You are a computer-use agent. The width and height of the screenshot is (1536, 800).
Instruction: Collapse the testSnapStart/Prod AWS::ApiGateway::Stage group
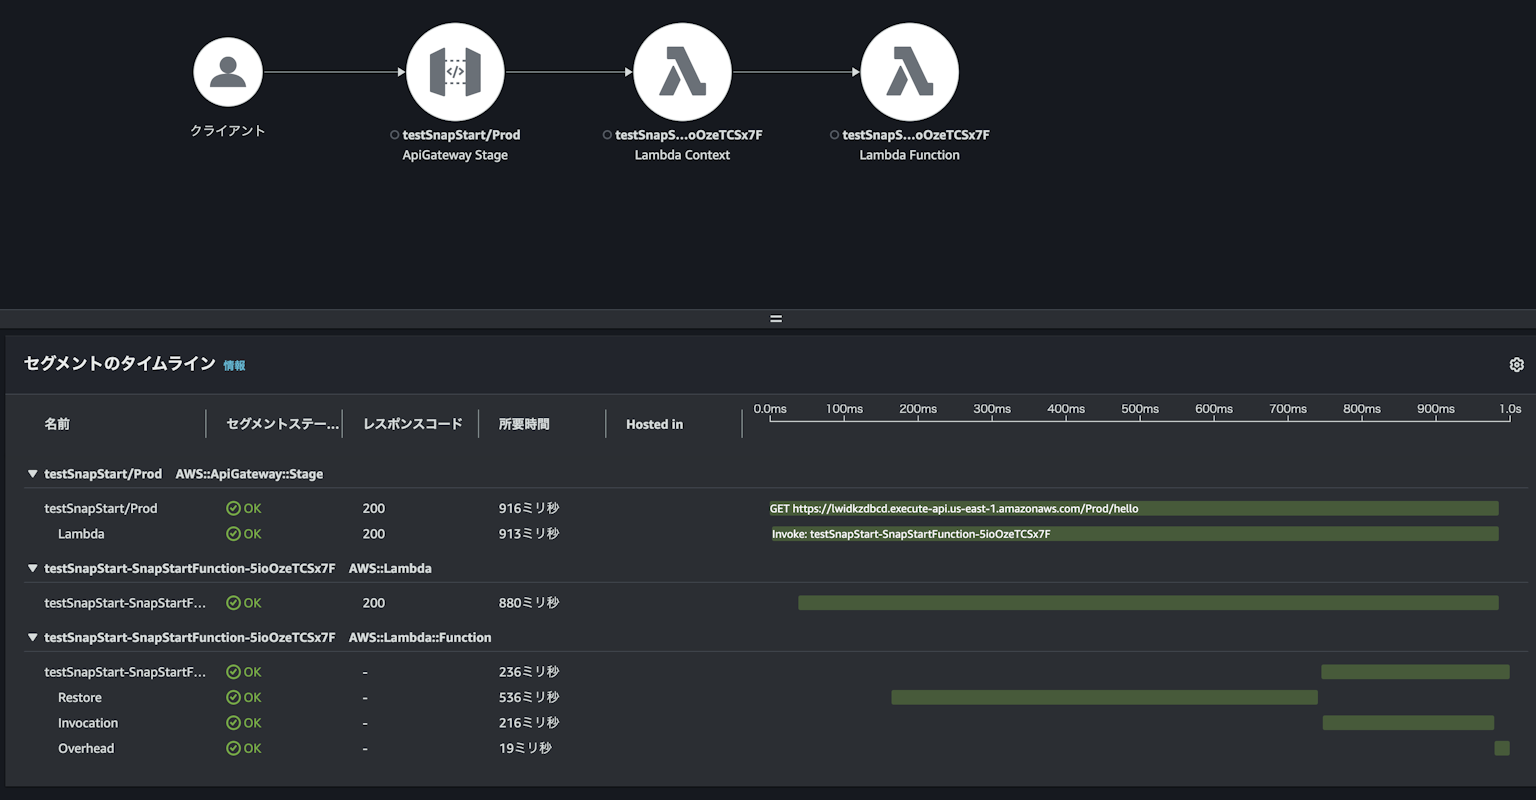(x=32, y=474)
